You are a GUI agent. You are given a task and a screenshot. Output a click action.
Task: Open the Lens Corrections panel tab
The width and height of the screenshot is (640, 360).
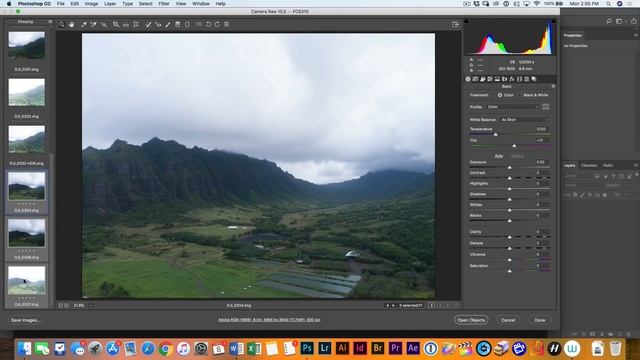pos(505,79)
